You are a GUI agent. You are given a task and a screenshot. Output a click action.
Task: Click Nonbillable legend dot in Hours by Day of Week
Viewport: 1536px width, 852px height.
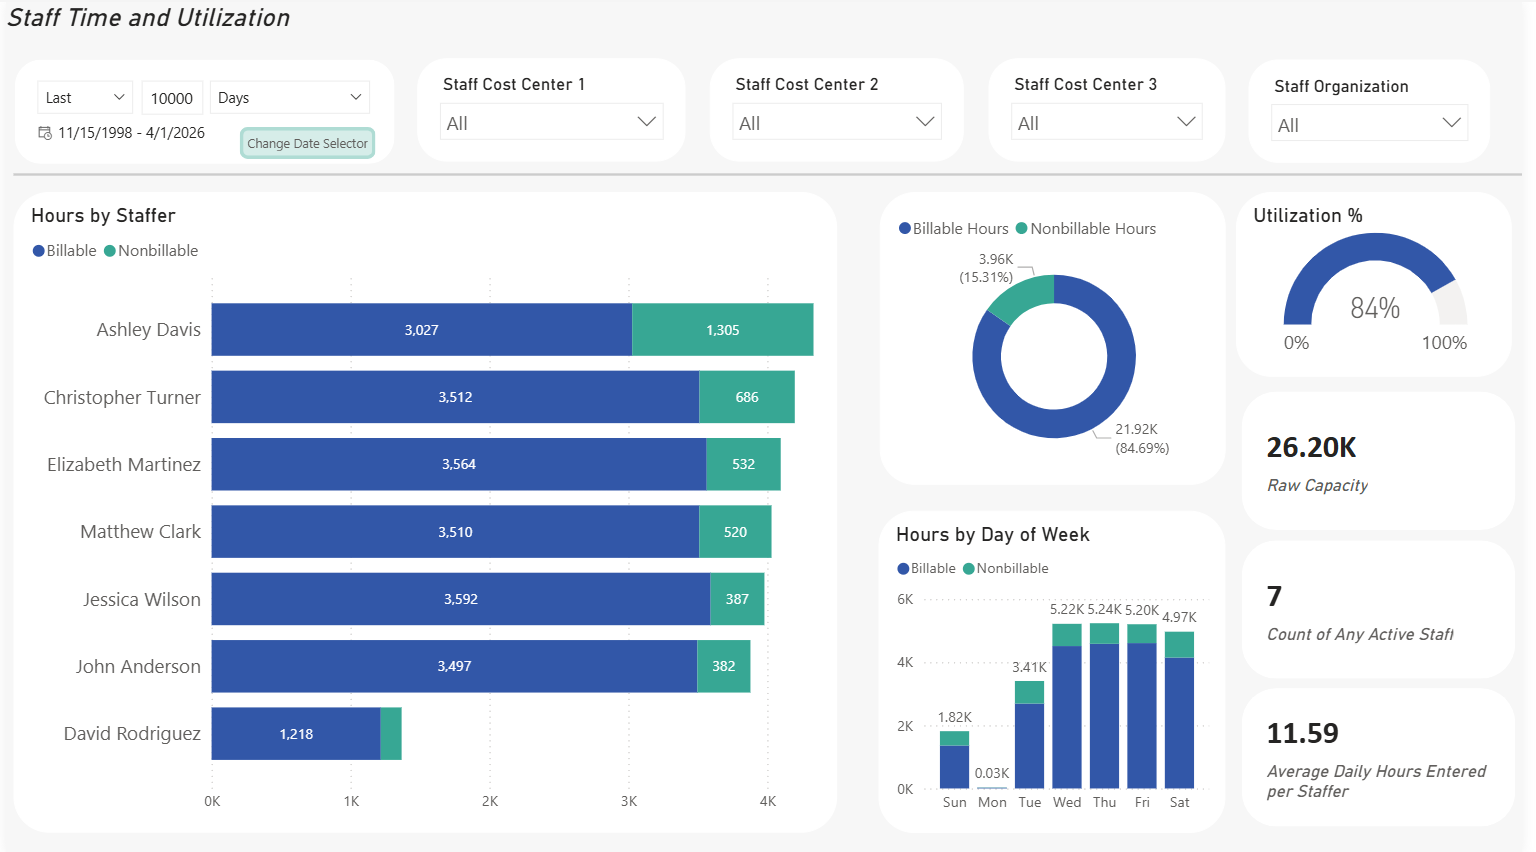pyautogui.click(x=968, y=569)
